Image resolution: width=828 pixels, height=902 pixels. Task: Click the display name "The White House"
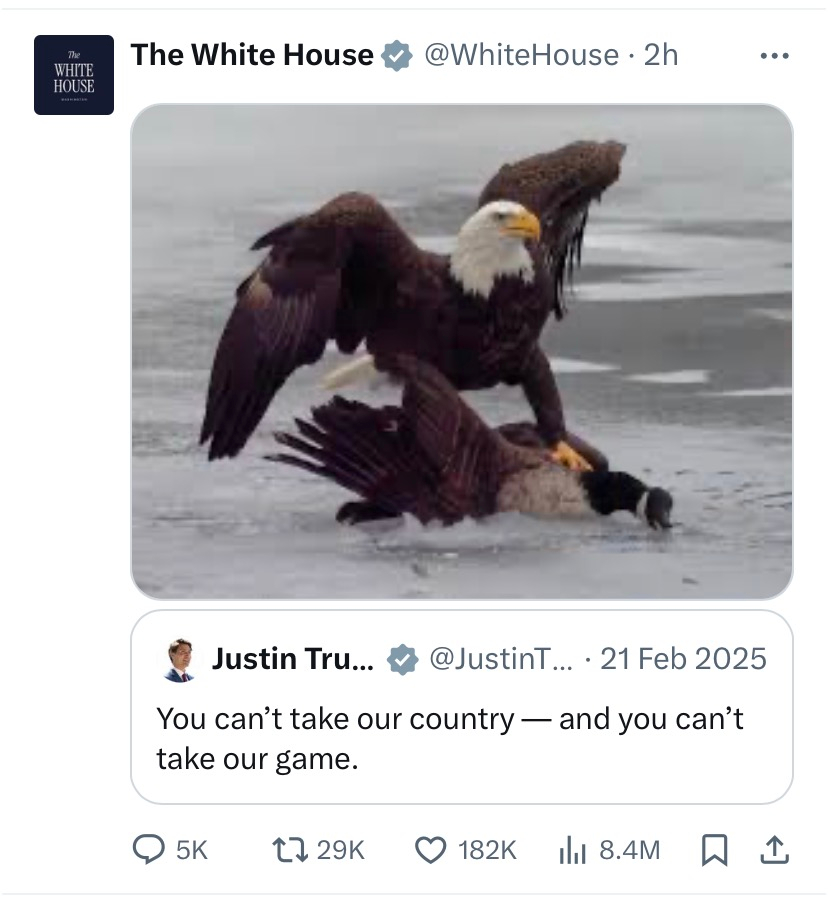point(252,55)
